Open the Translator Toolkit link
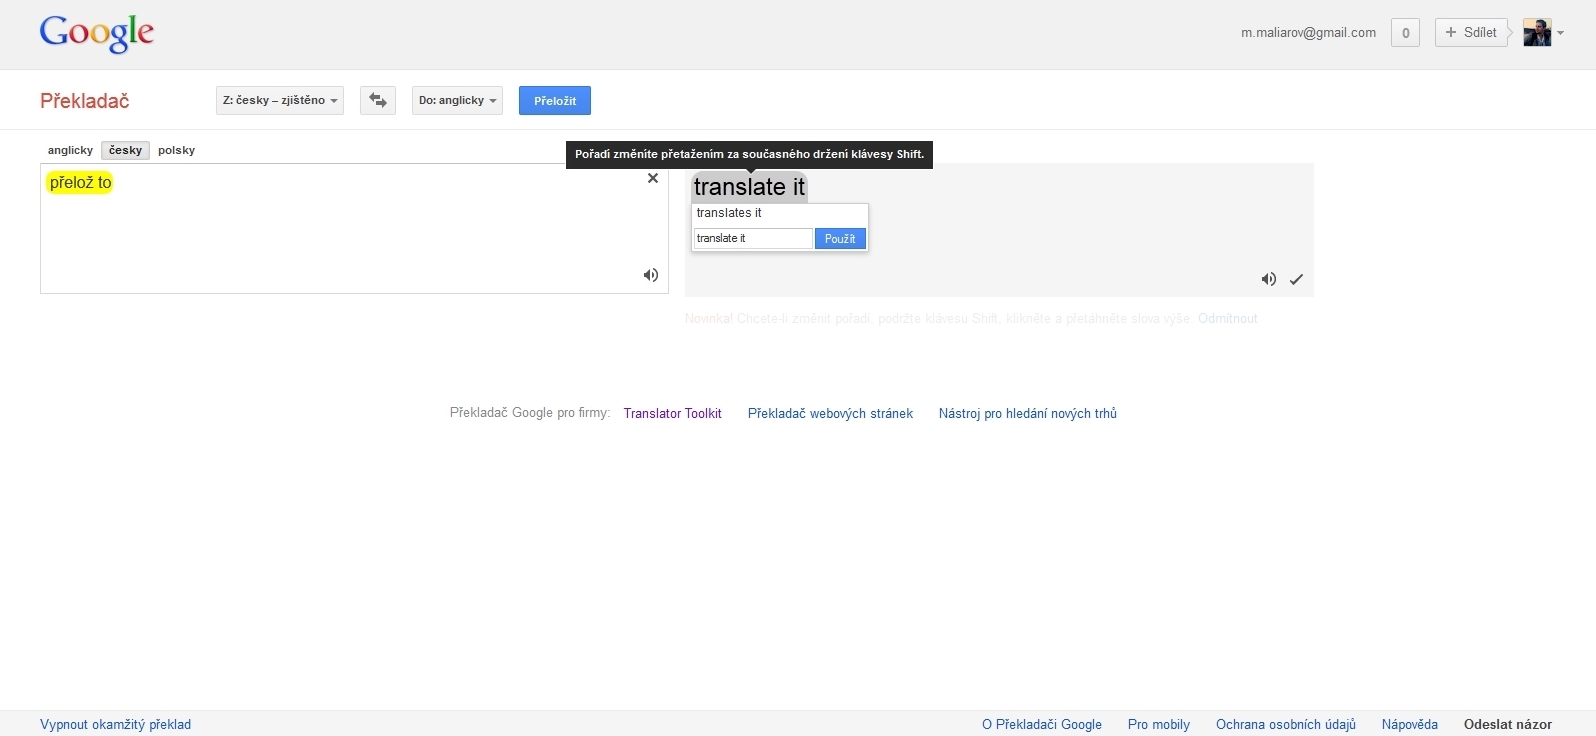The image size is (1596, 736). (x=672, y=413)
